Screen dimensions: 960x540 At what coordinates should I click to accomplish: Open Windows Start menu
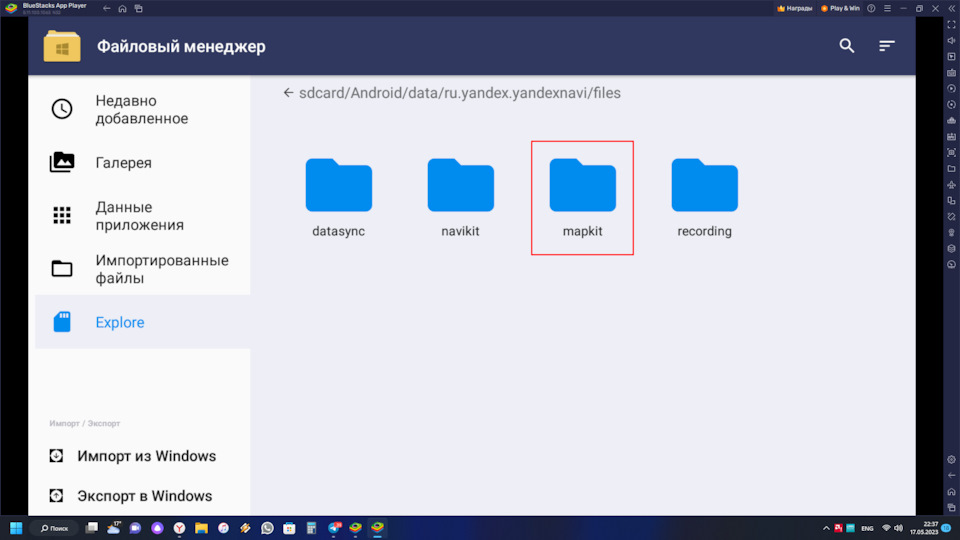(x=16, y=528)
